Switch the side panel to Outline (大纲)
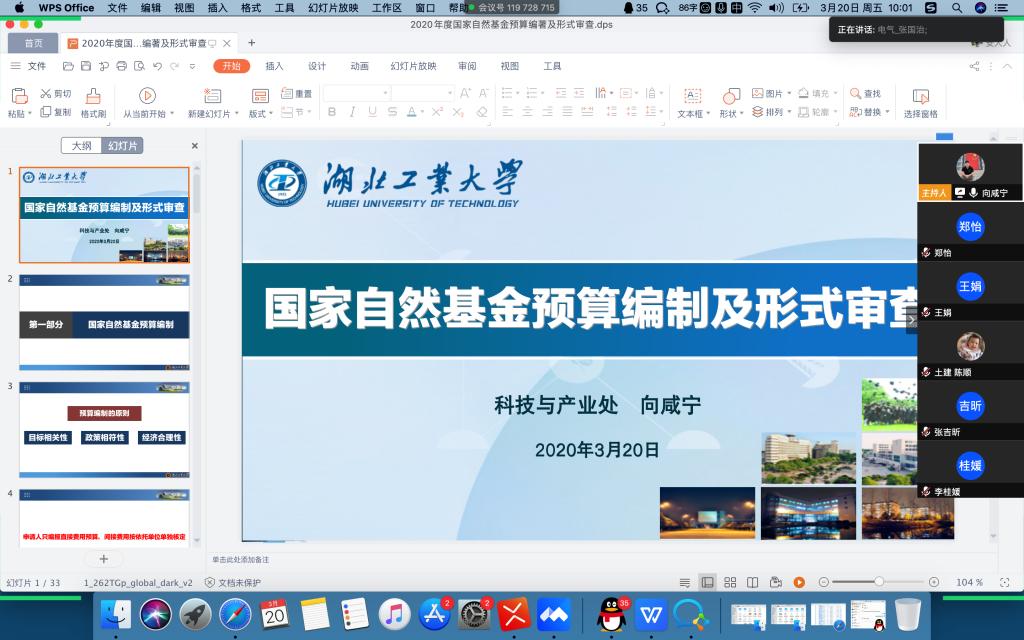Viewport: 1024px width, 640px height. (x=81, y=146)
